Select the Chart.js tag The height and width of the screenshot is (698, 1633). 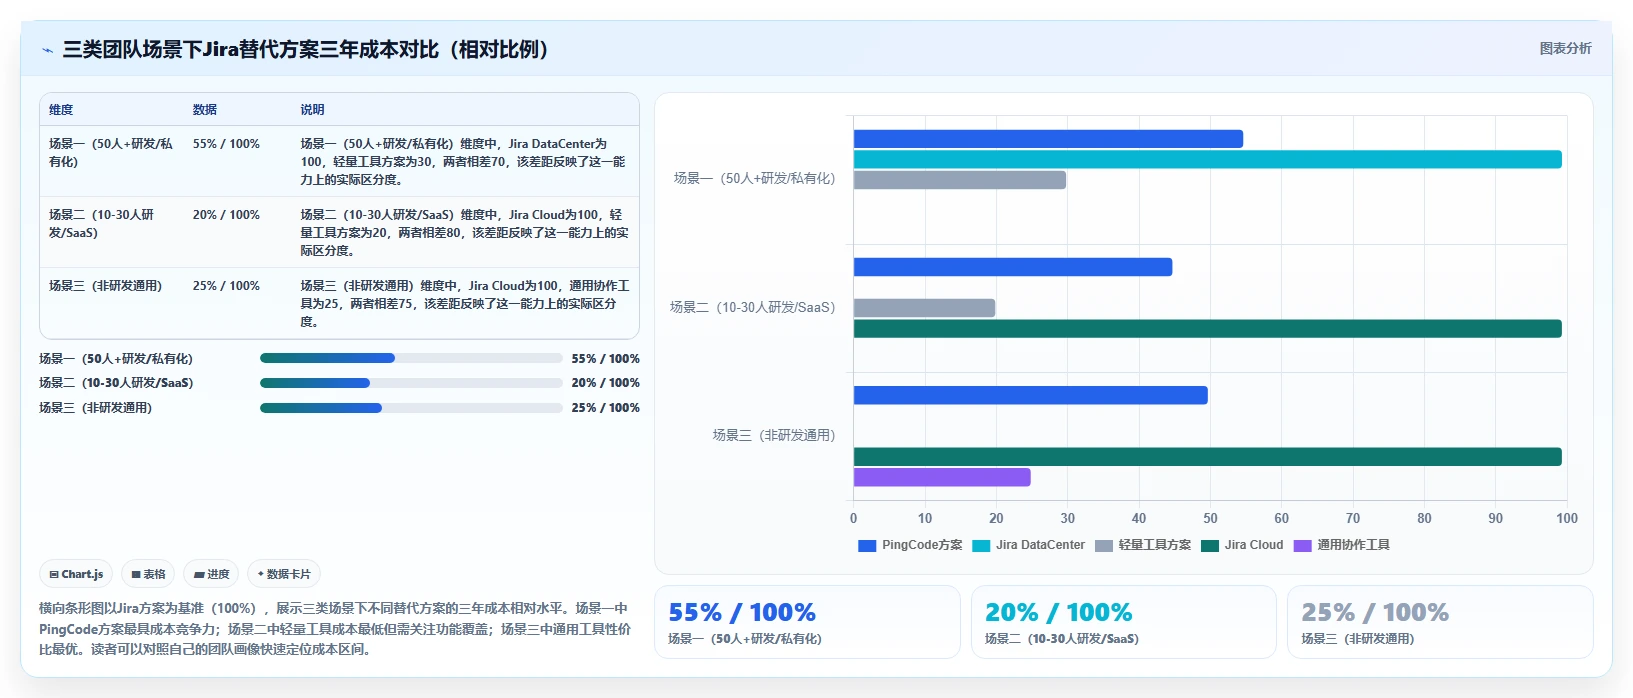(76, 574)
